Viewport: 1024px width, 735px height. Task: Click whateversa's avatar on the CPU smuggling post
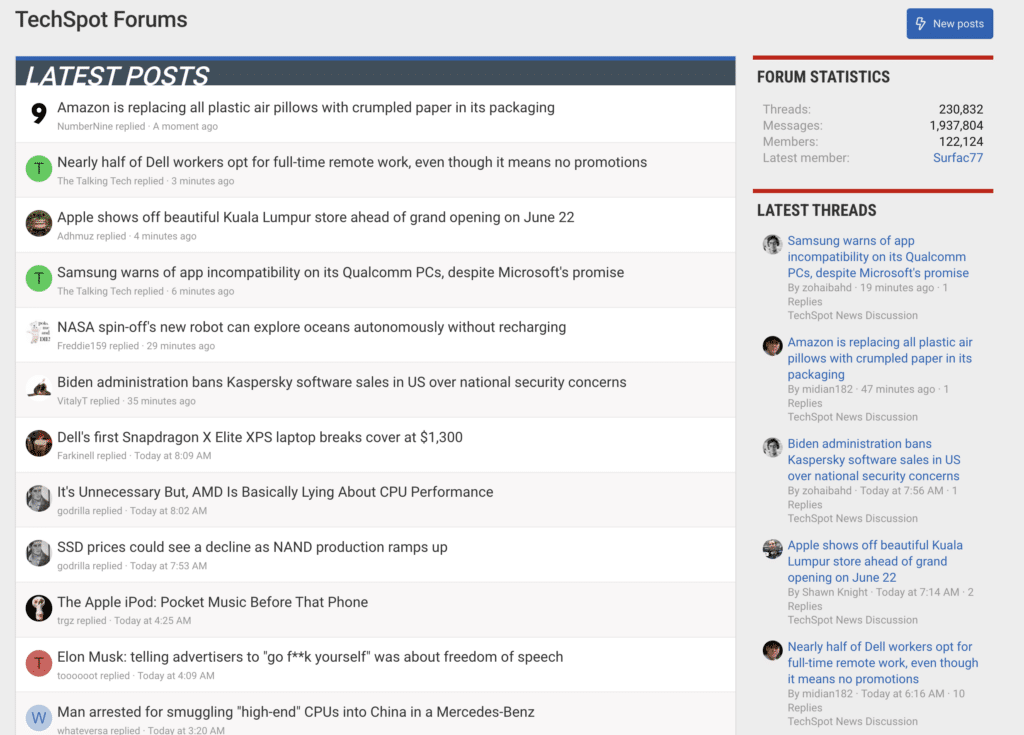coord(38,718)
